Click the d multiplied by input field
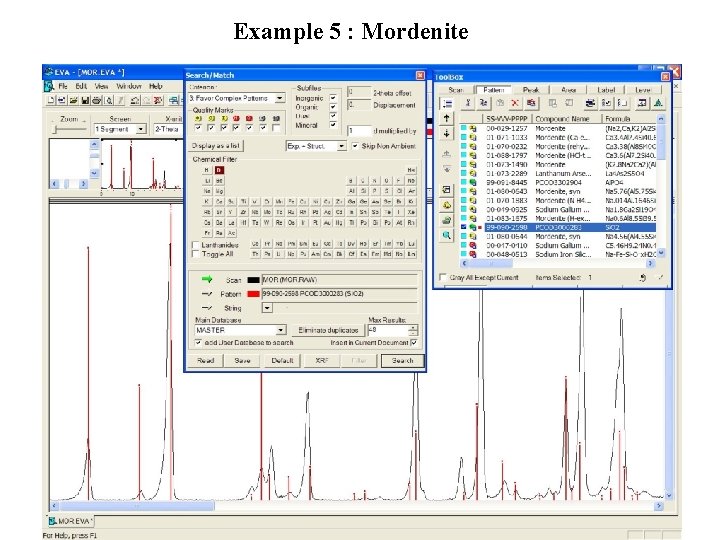 tap(359, 131)
